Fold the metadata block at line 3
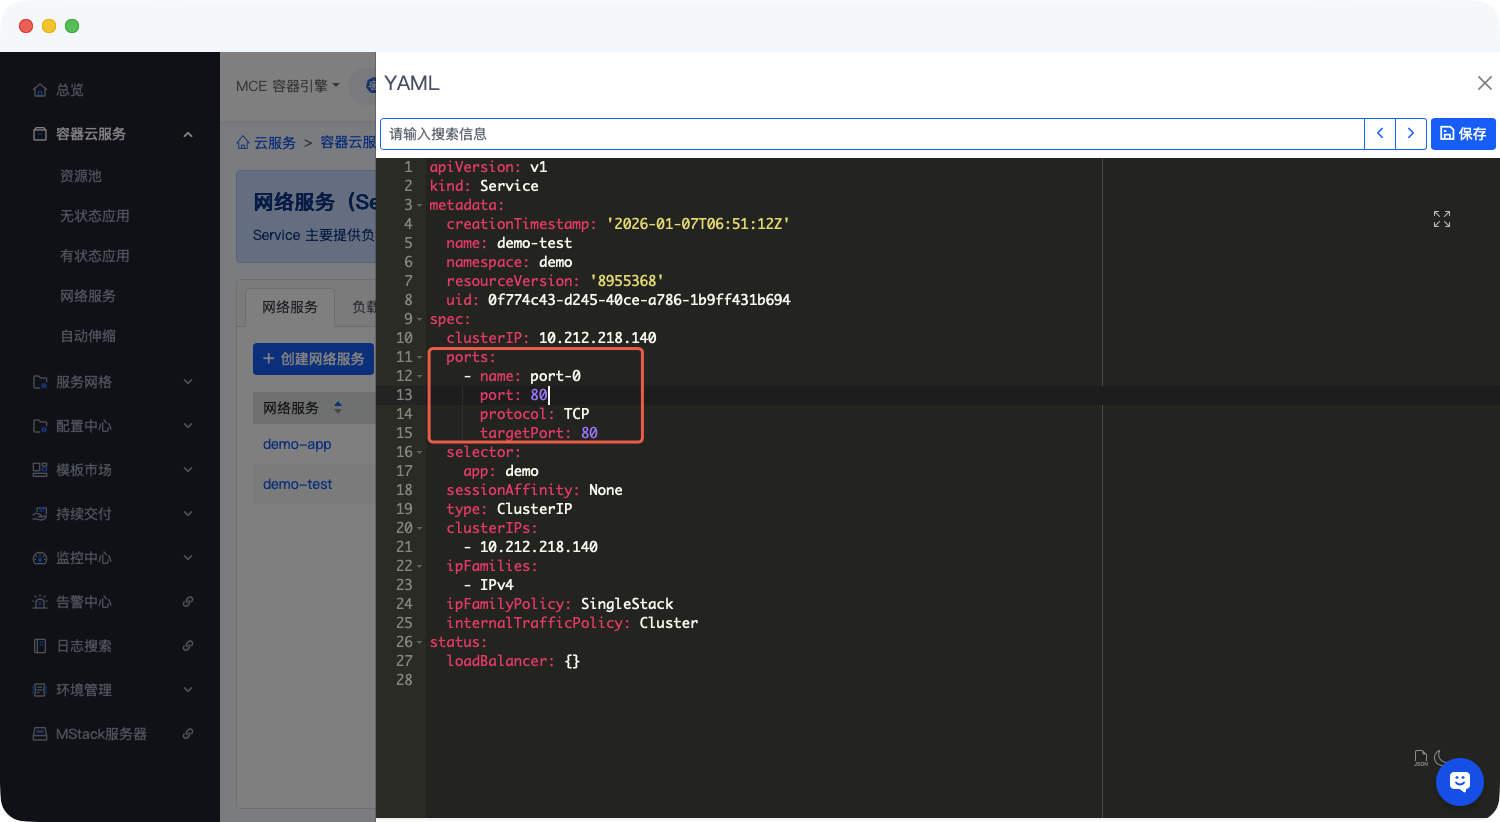The width and height of the screenshot is (1500, 822). coord(420,206)
